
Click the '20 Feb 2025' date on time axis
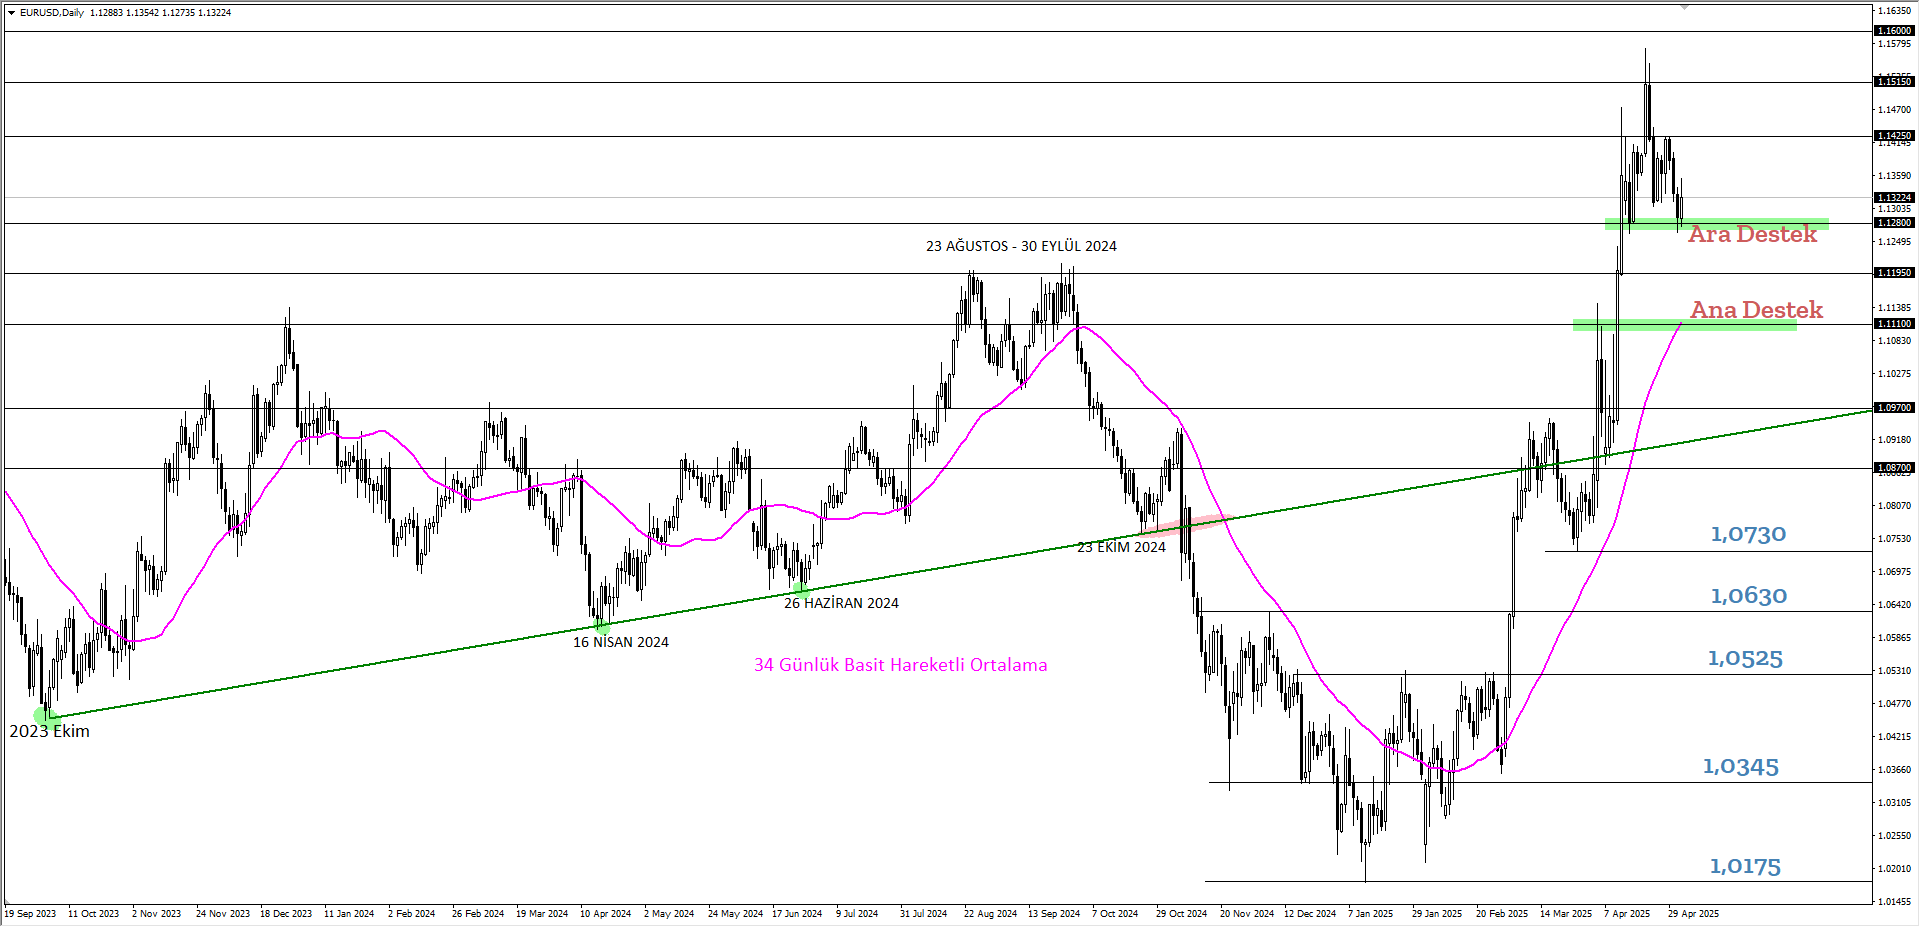pos(1502,914)
